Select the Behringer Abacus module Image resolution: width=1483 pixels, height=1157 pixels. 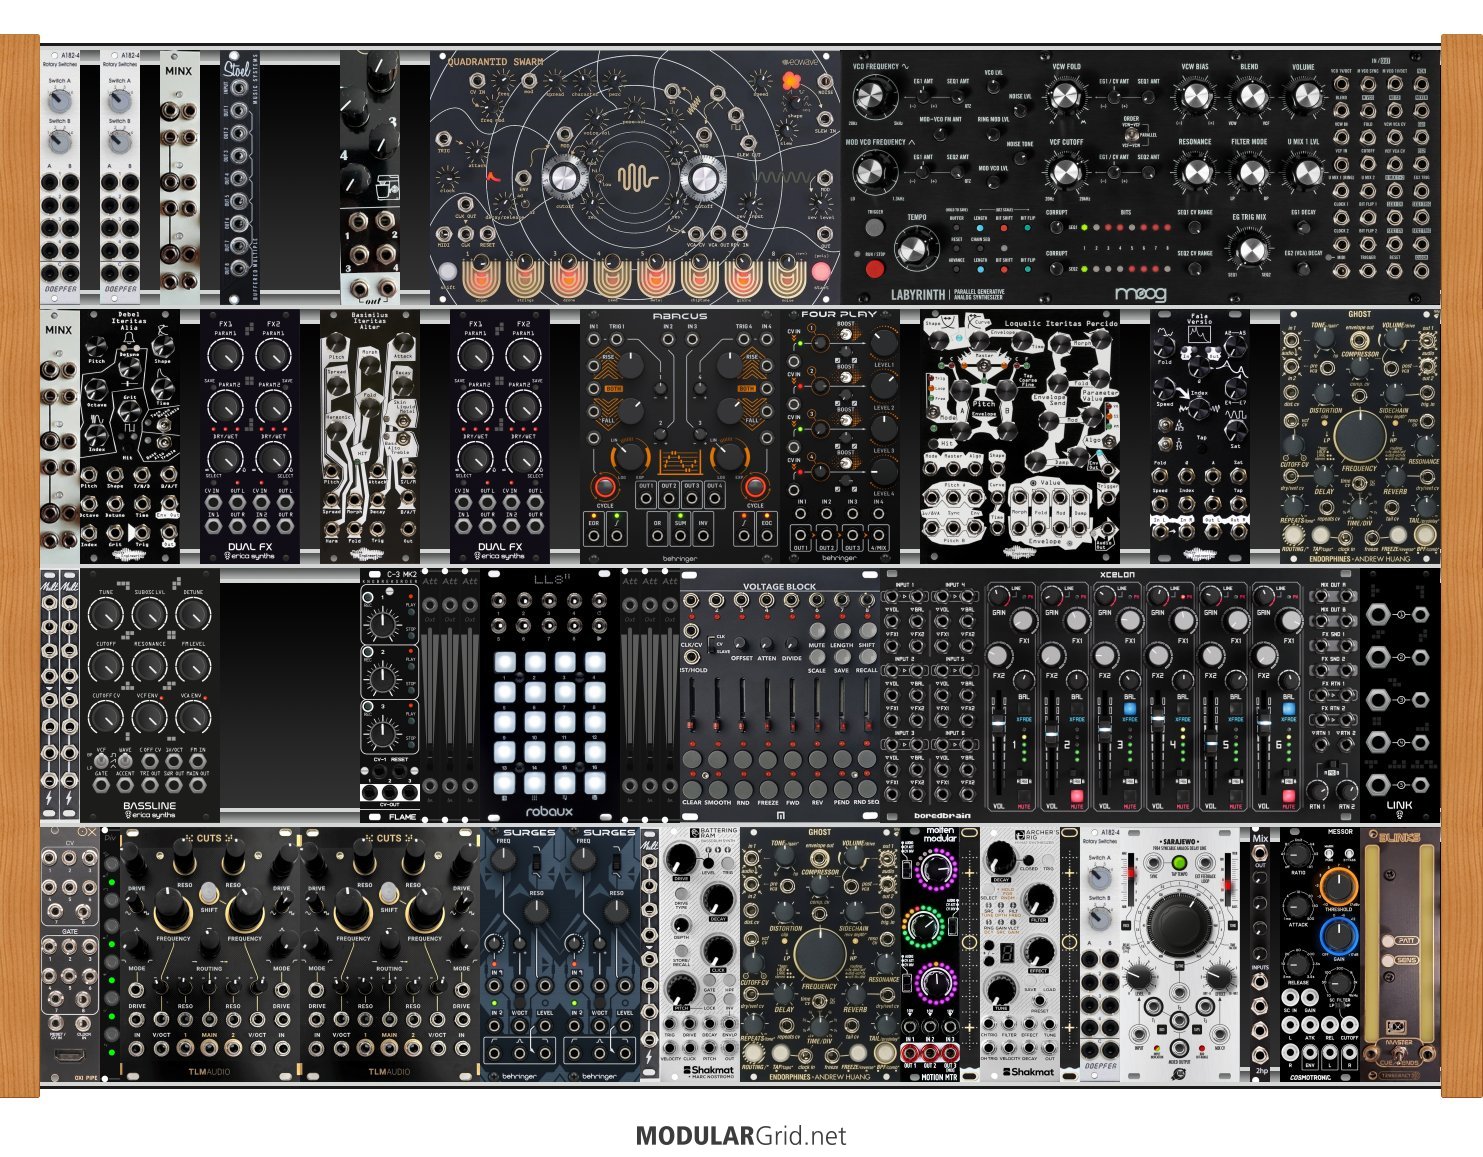679,437
